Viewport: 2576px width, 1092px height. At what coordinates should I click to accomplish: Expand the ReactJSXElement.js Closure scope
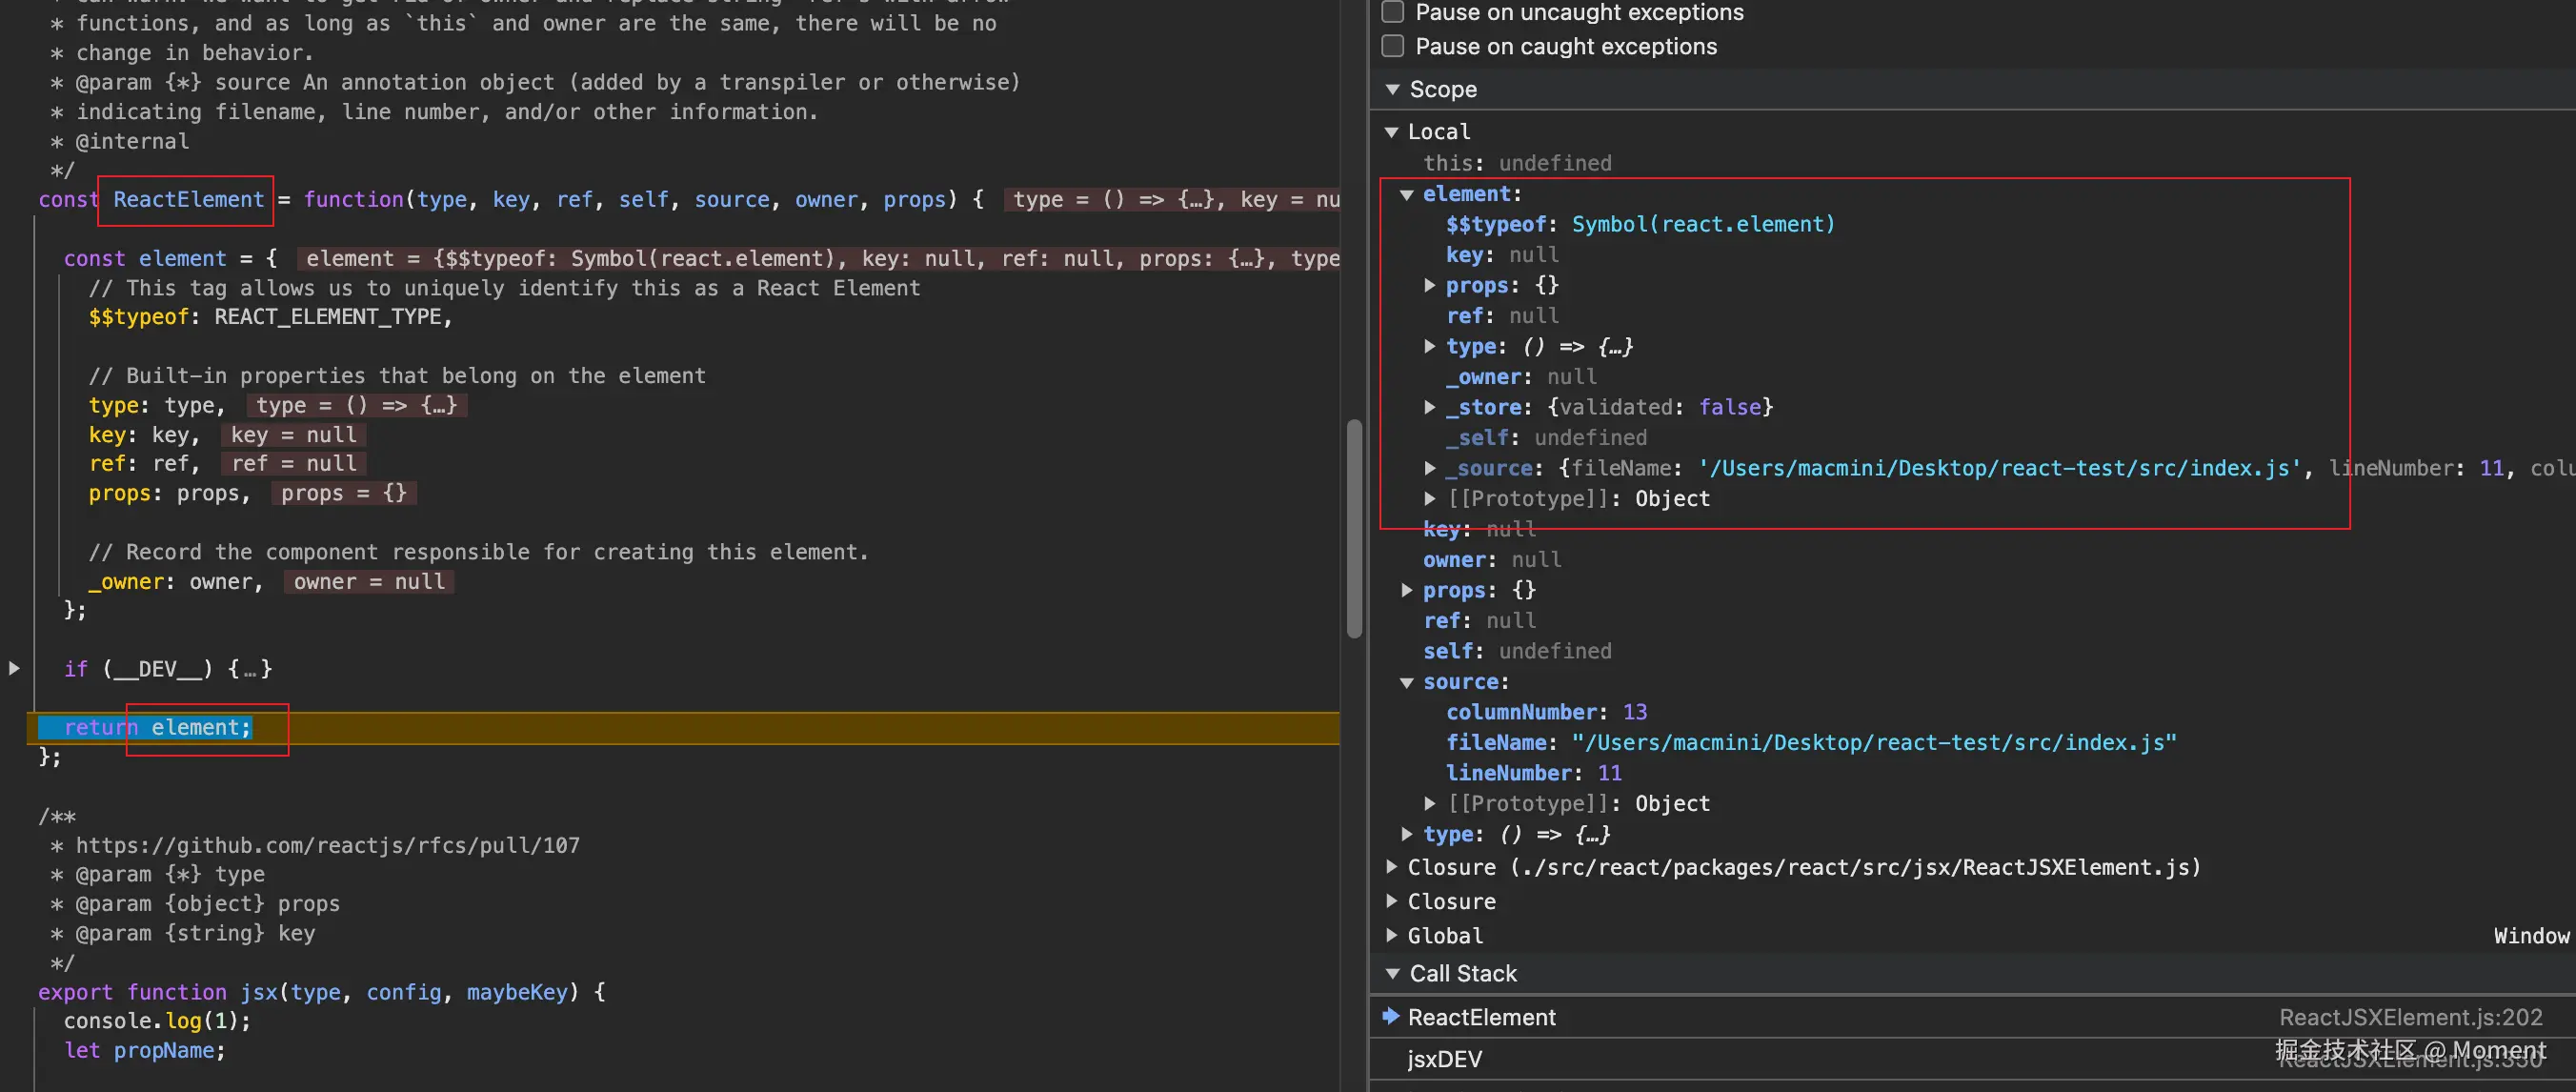coord(1391,867)
